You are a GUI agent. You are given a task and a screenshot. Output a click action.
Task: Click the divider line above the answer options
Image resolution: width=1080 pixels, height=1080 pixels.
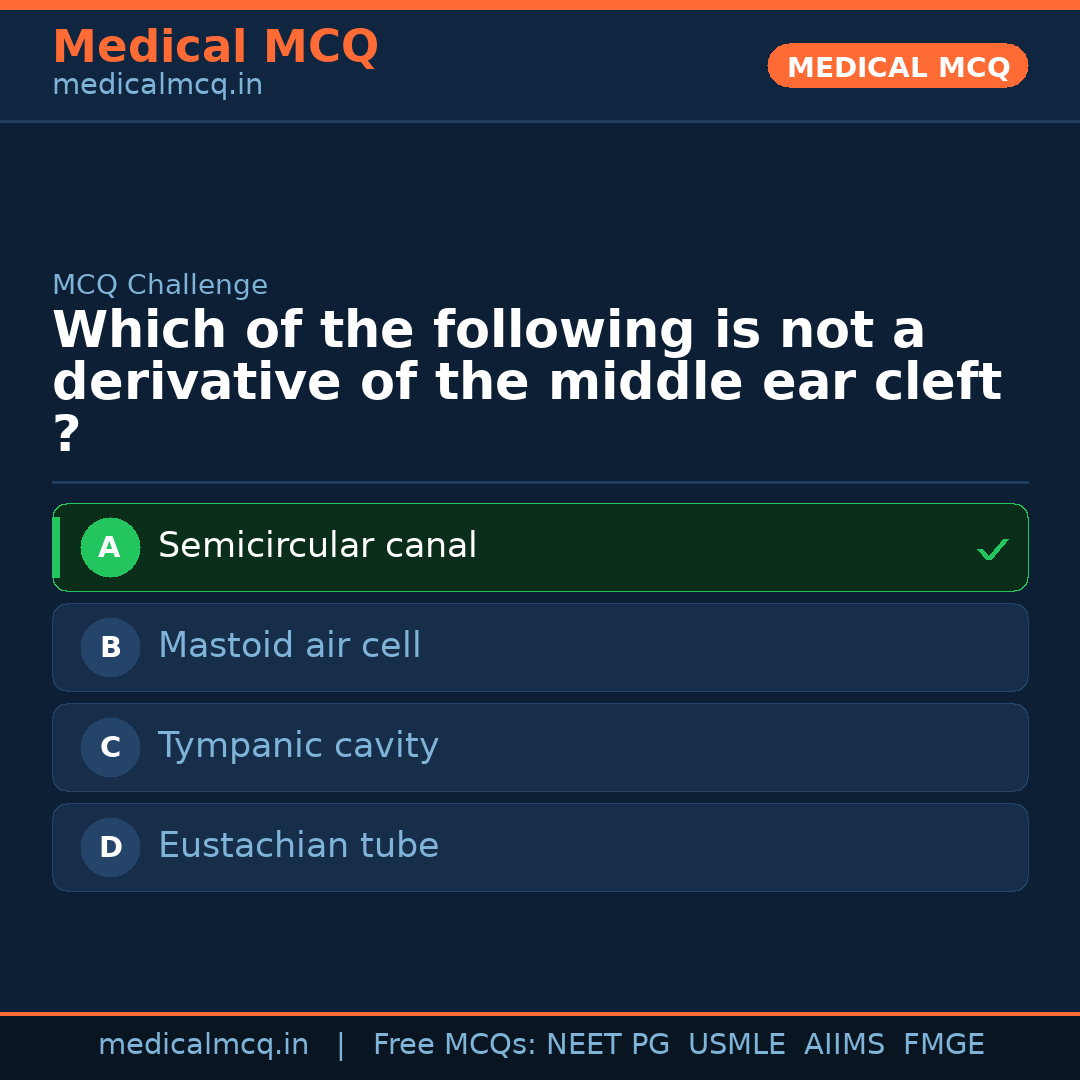(x=540, y=482)
